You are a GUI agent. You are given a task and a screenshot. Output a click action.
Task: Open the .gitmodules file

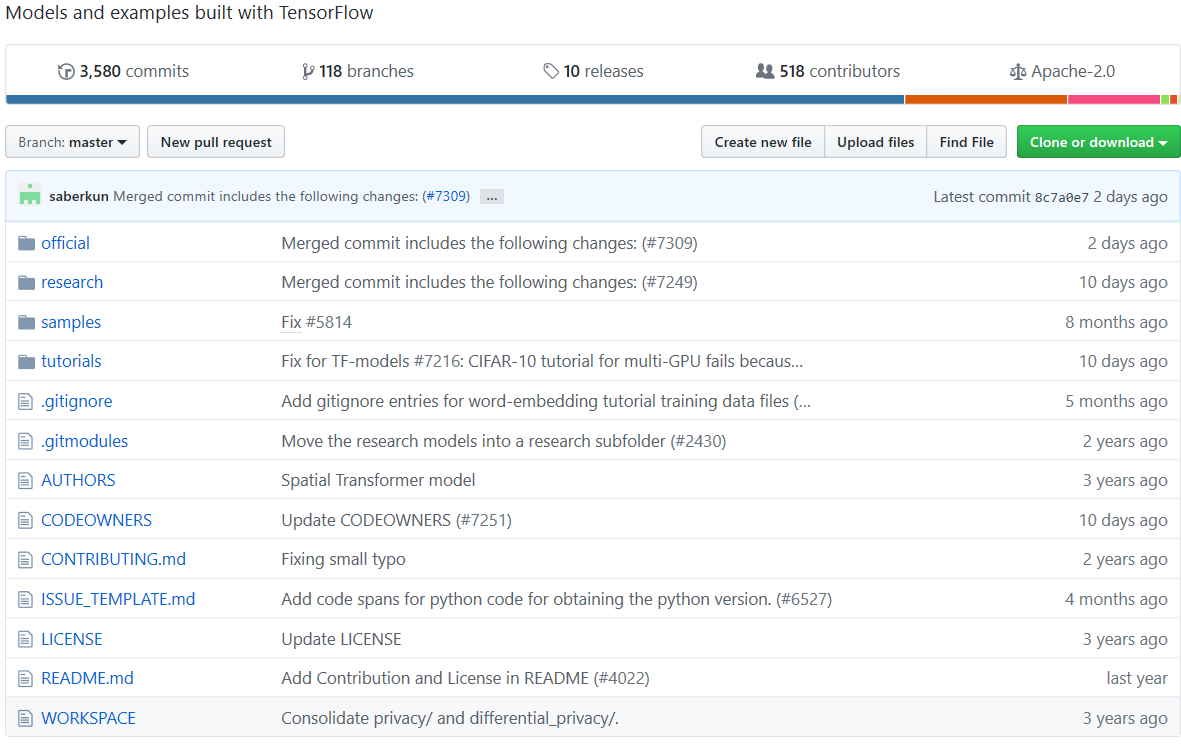tap(84, 441)
